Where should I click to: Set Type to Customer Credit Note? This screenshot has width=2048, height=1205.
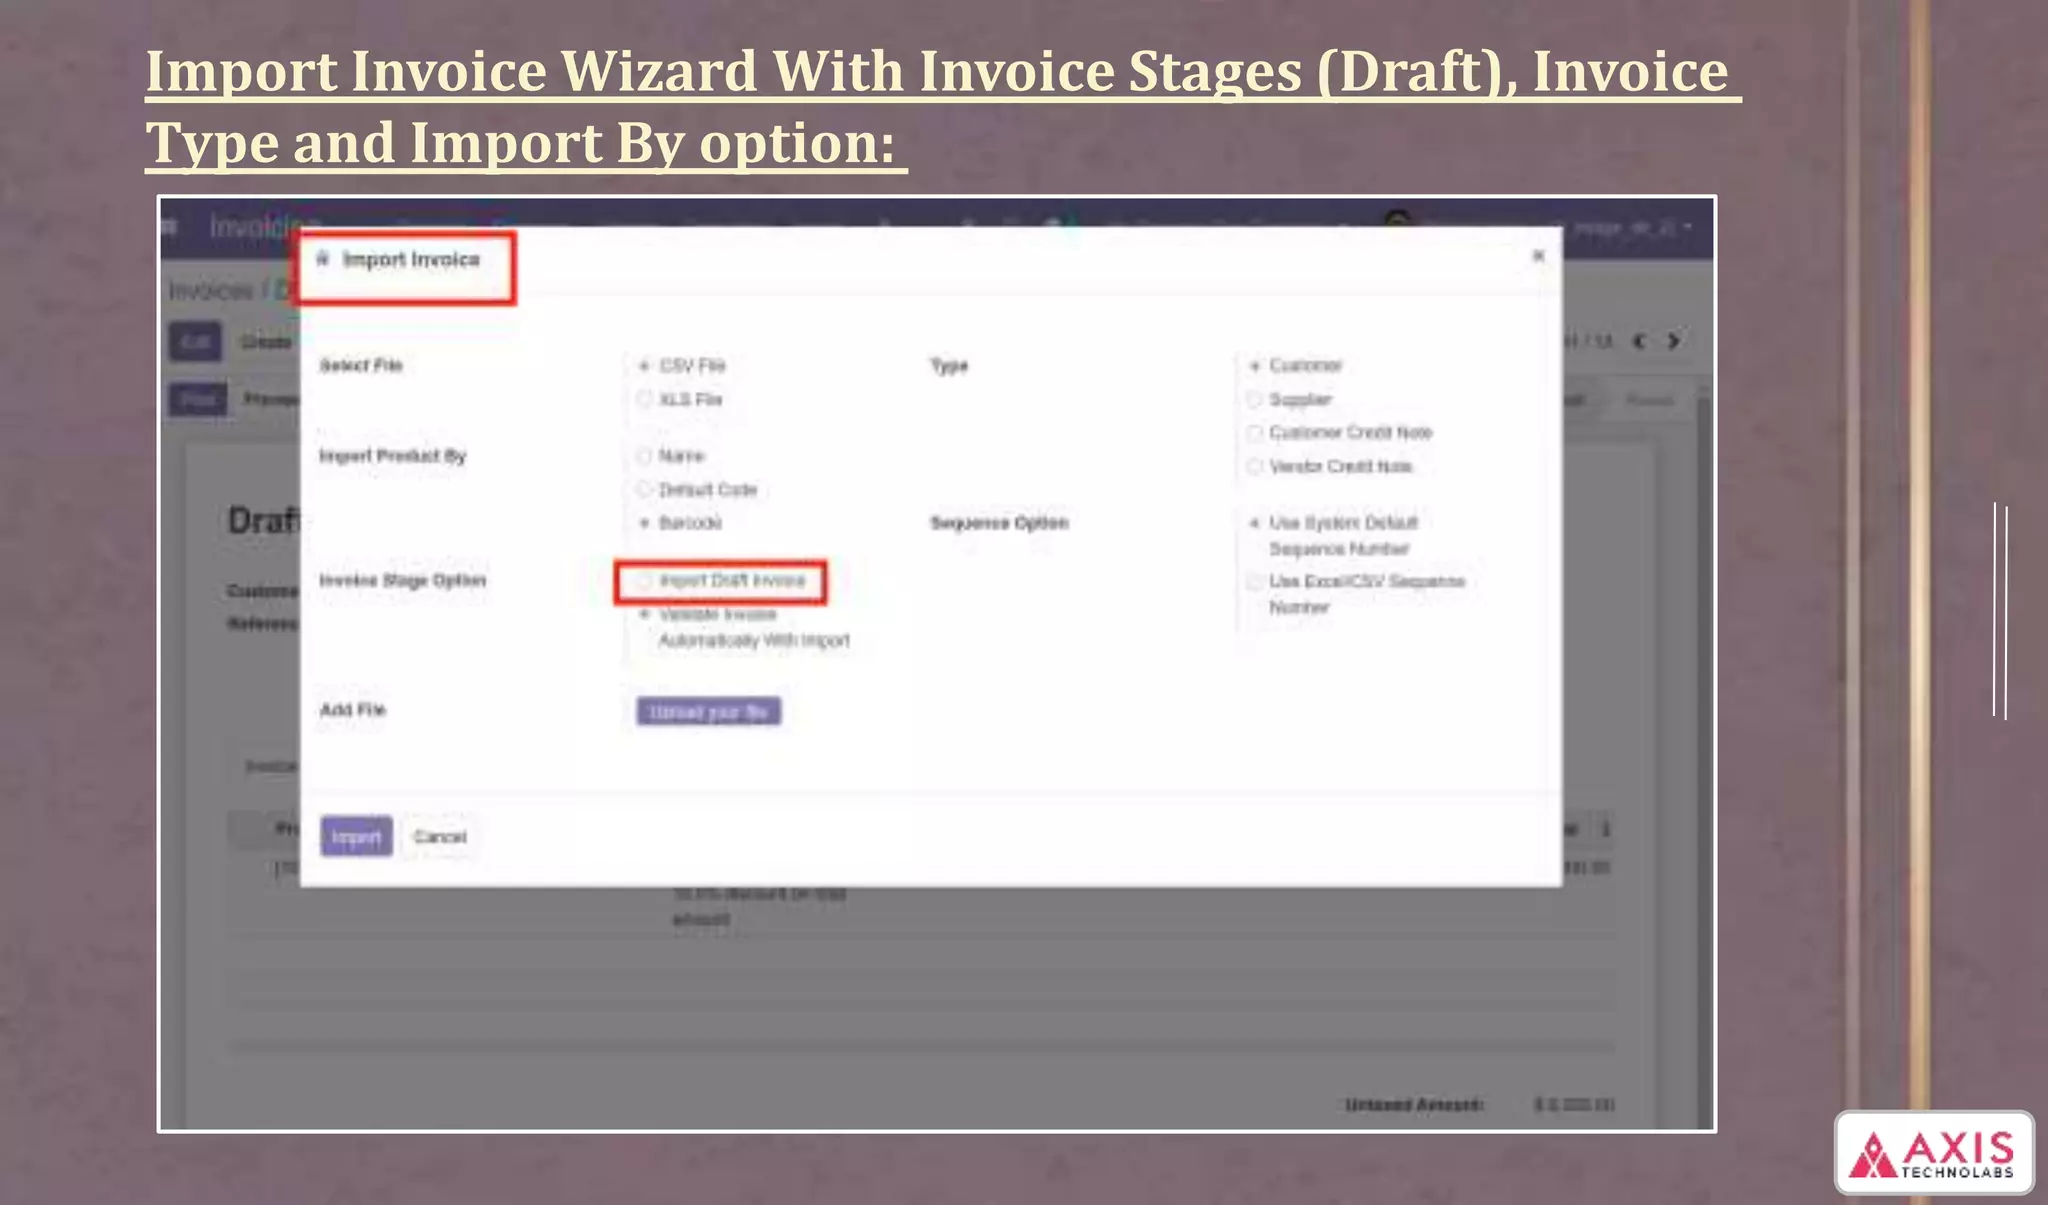[1255, 433]
